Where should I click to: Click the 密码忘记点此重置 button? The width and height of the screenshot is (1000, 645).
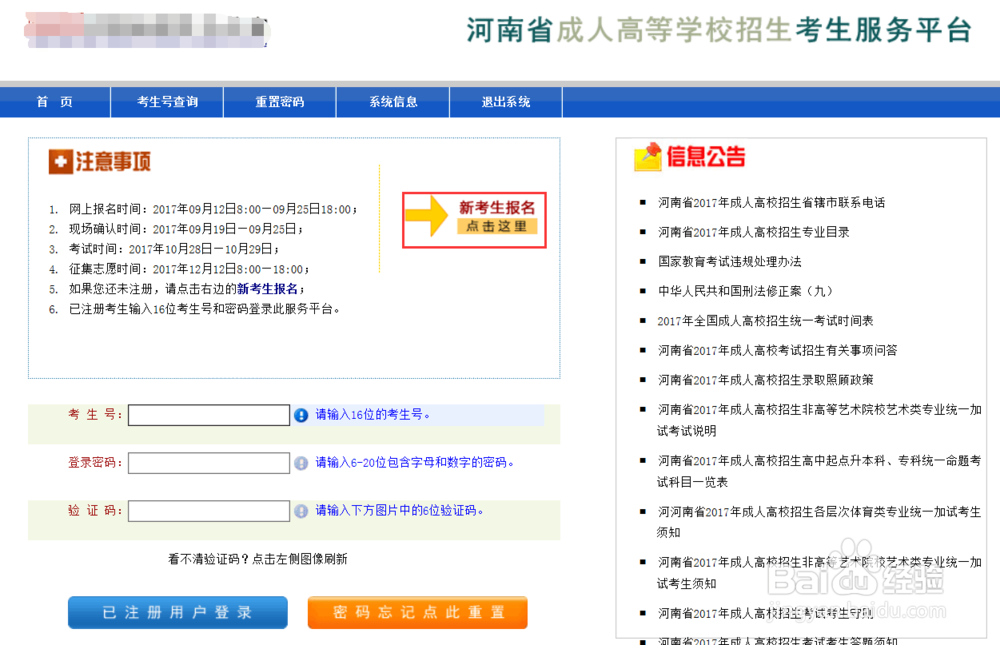click(x=418, y=612)
